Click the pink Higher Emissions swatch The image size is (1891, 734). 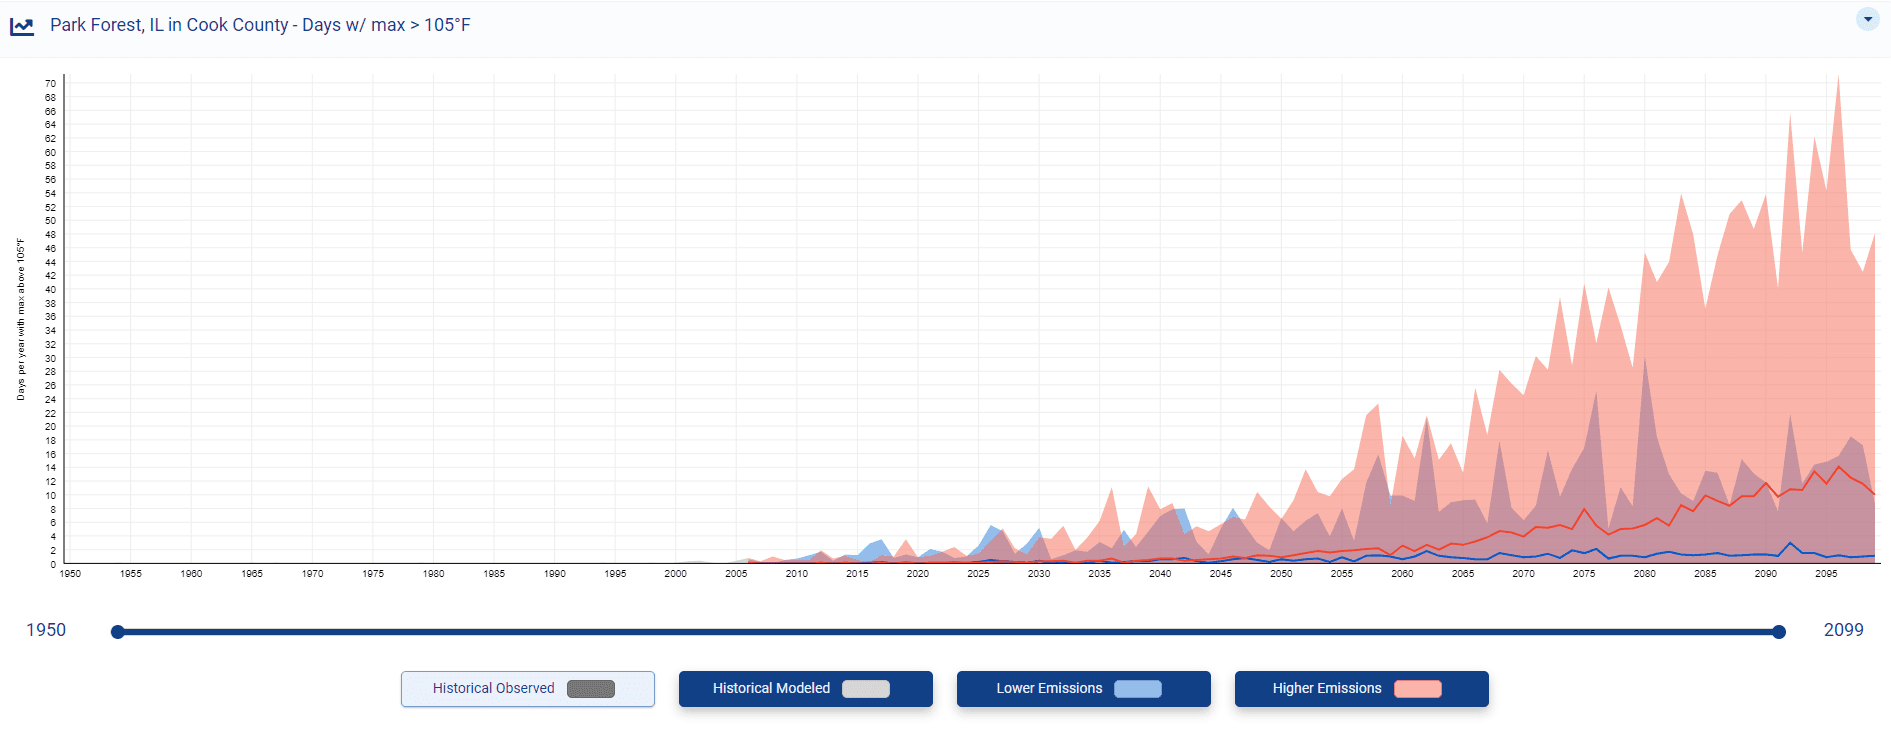tap(1417, 689)
